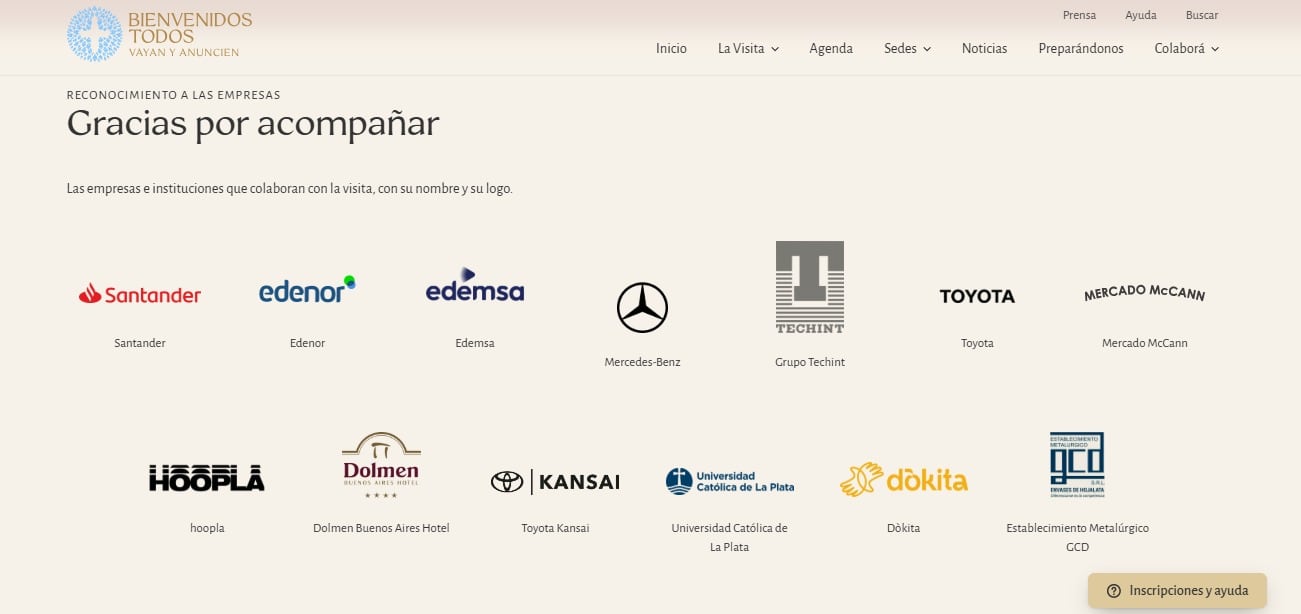
Task: Open the Ayuda link
Action: tap(1141, 15)
